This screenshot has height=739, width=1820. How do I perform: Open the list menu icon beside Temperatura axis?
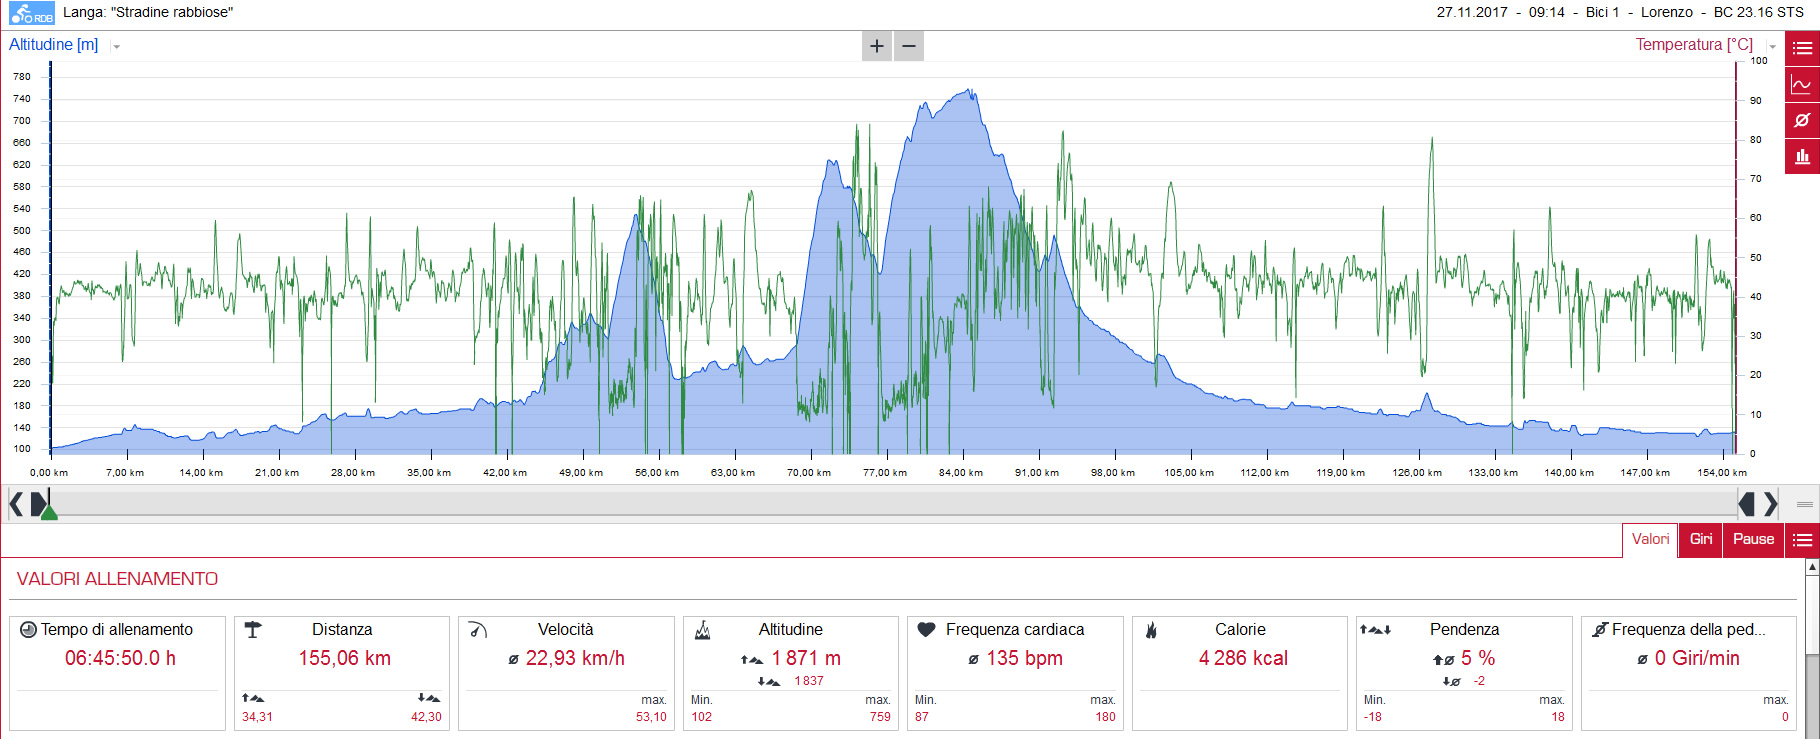click(1802, 48)
